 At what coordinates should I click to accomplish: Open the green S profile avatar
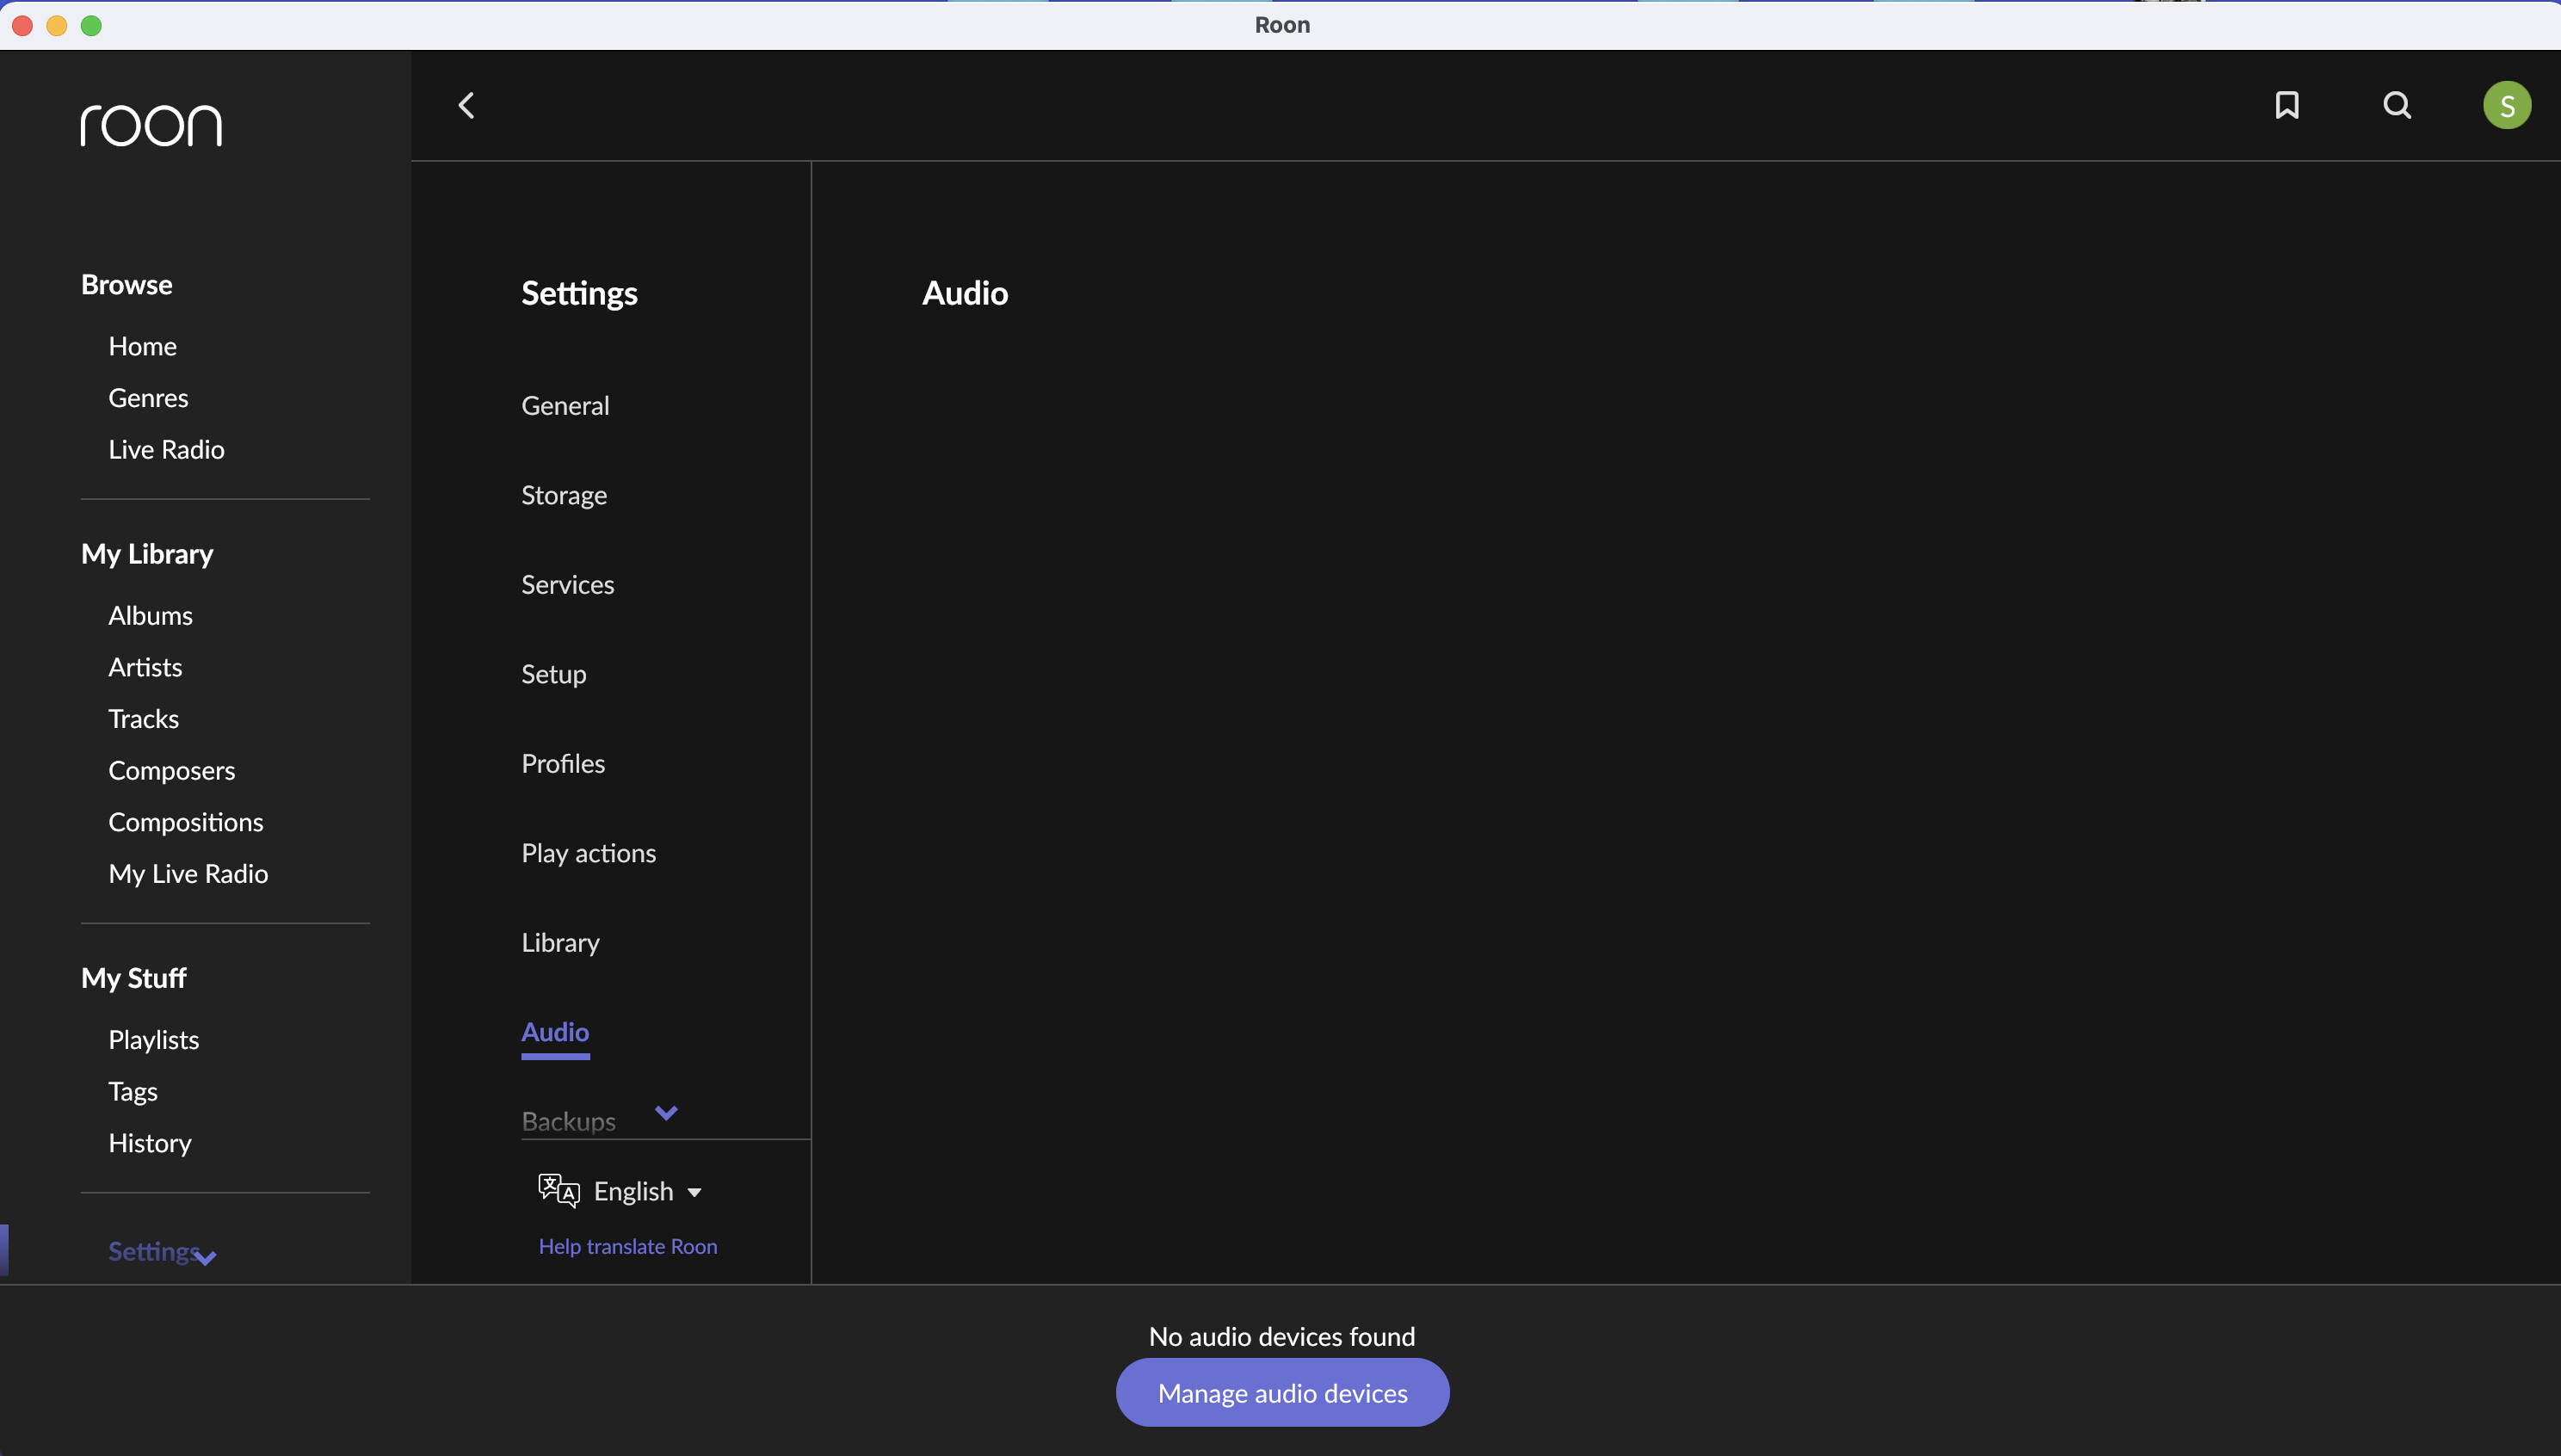tap(2507, 105)
